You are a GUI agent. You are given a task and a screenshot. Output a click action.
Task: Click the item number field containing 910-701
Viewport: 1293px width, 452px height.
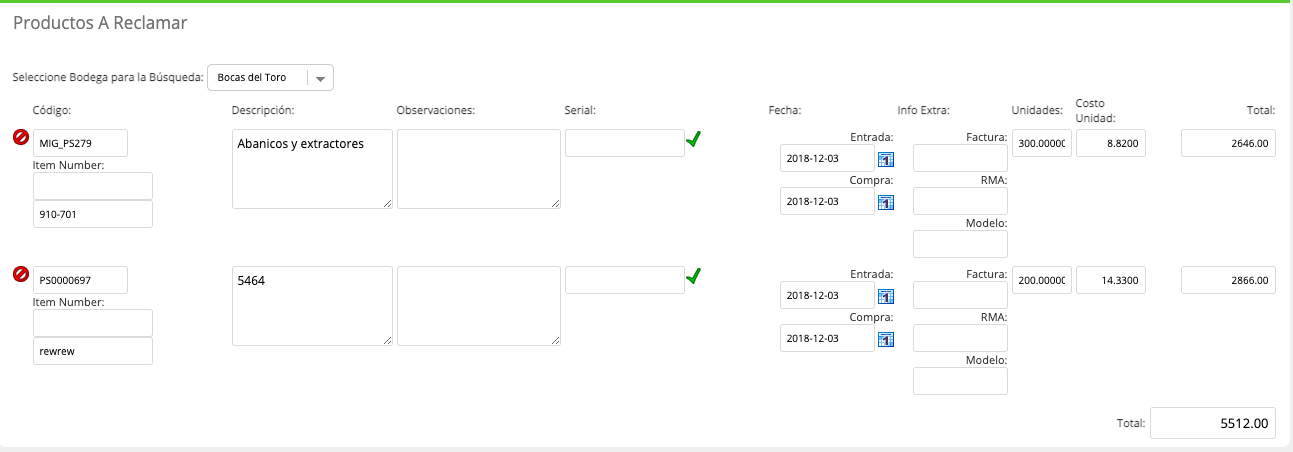[x=93, y=214]
